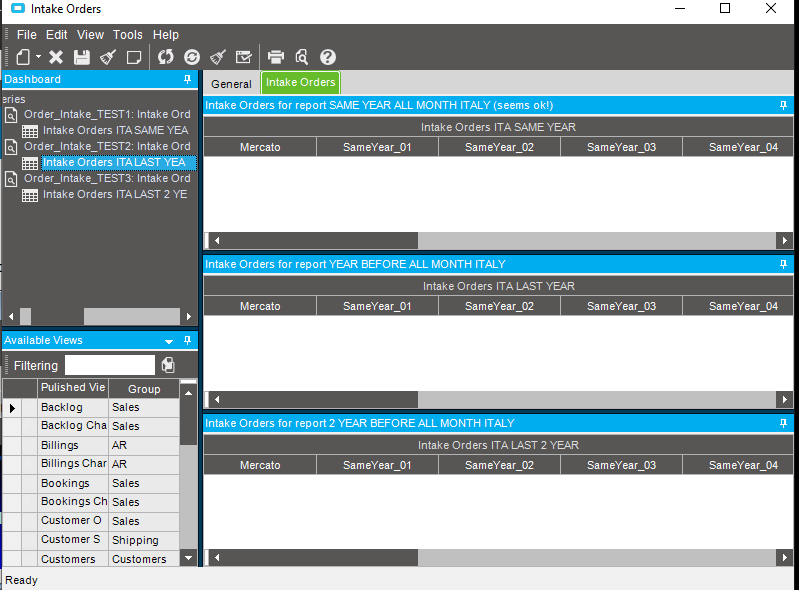Click the Print toolbar icon
The image size is (799, 590).
tap(276, 57)
